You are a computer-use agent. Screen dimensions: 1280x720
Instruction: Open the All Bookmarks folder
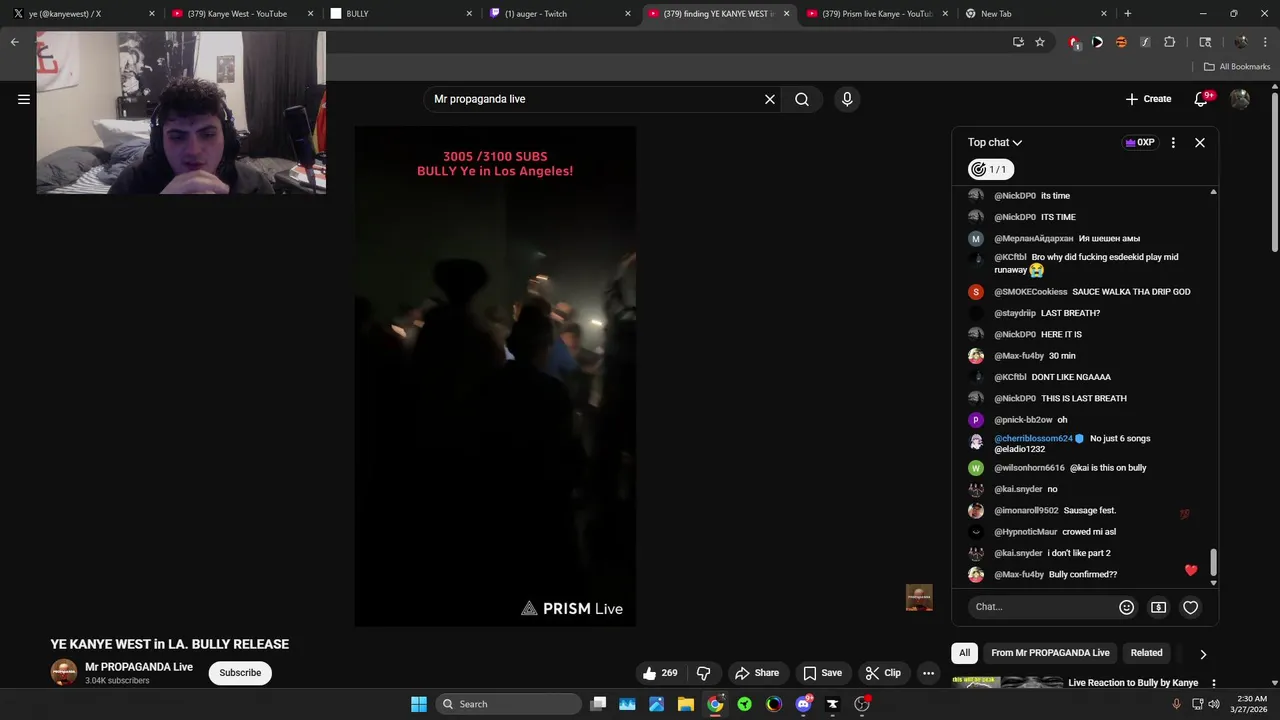(x=1237, y=67)
